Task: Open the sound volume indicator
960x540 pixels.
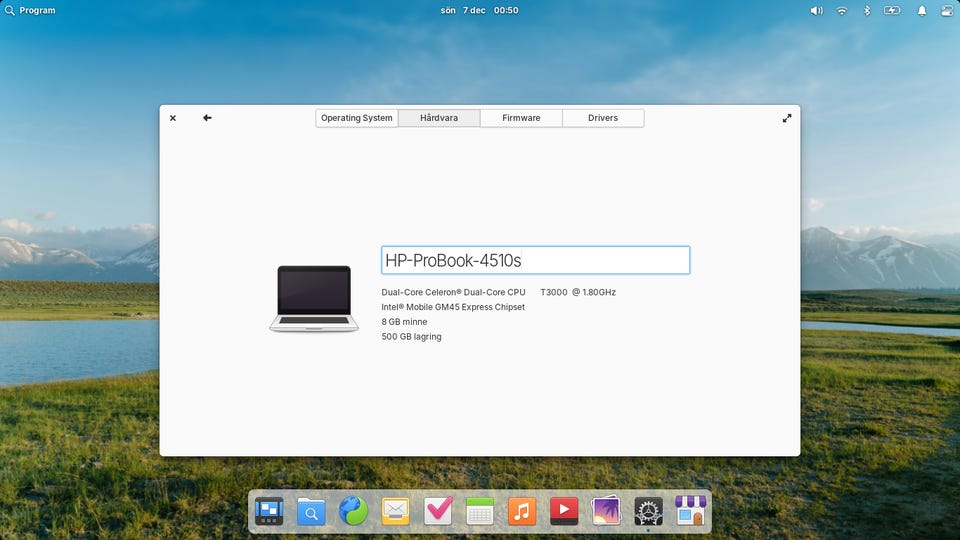Action: pos(816,10)
